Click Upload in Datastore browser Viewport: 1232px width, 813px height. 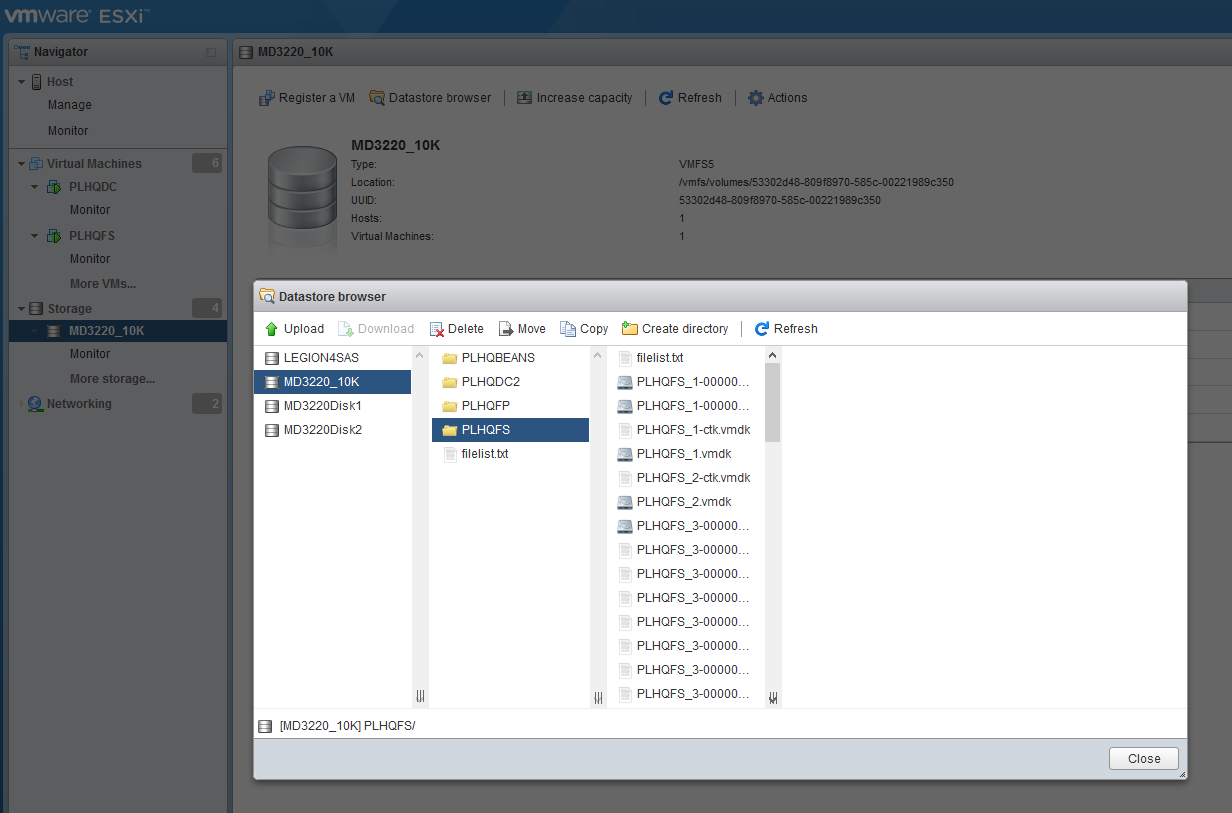coord(294,329)
